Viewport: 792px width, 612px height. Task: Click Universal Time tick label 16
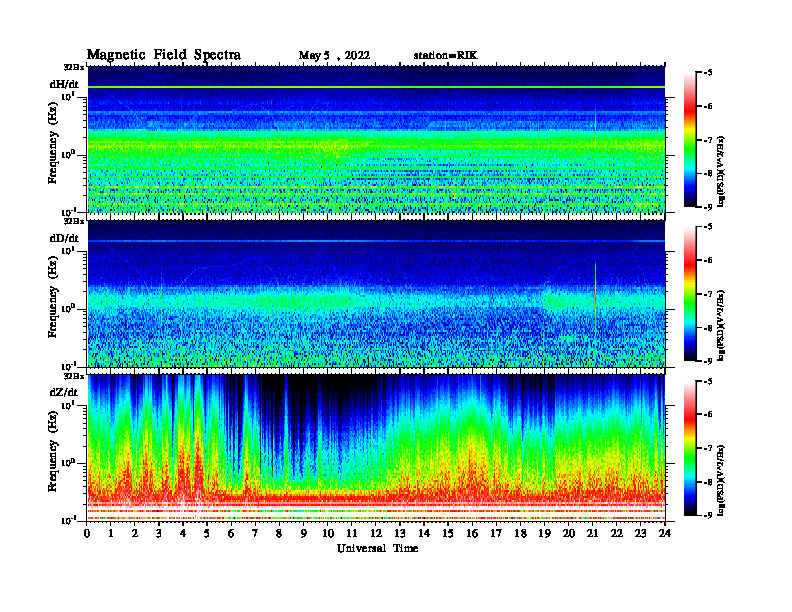point(472,533)
